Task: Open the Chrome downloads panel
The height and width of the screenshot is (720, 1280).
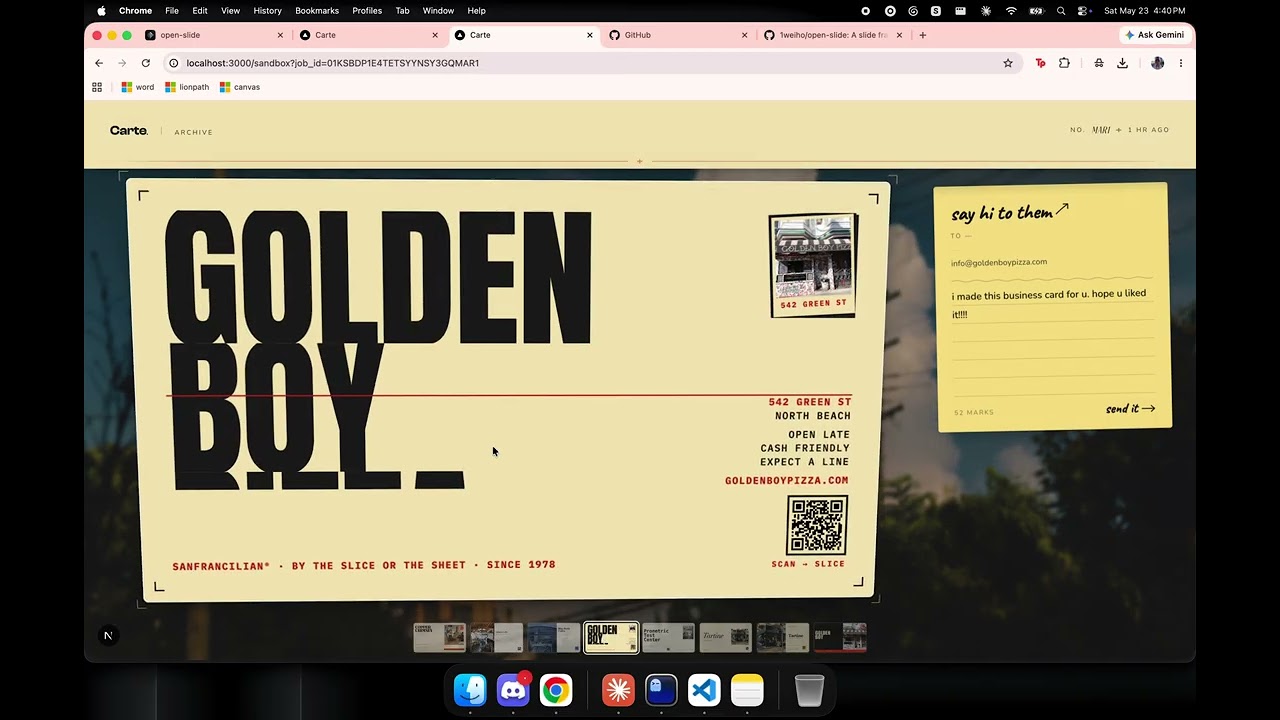Action: (1122, 63)
